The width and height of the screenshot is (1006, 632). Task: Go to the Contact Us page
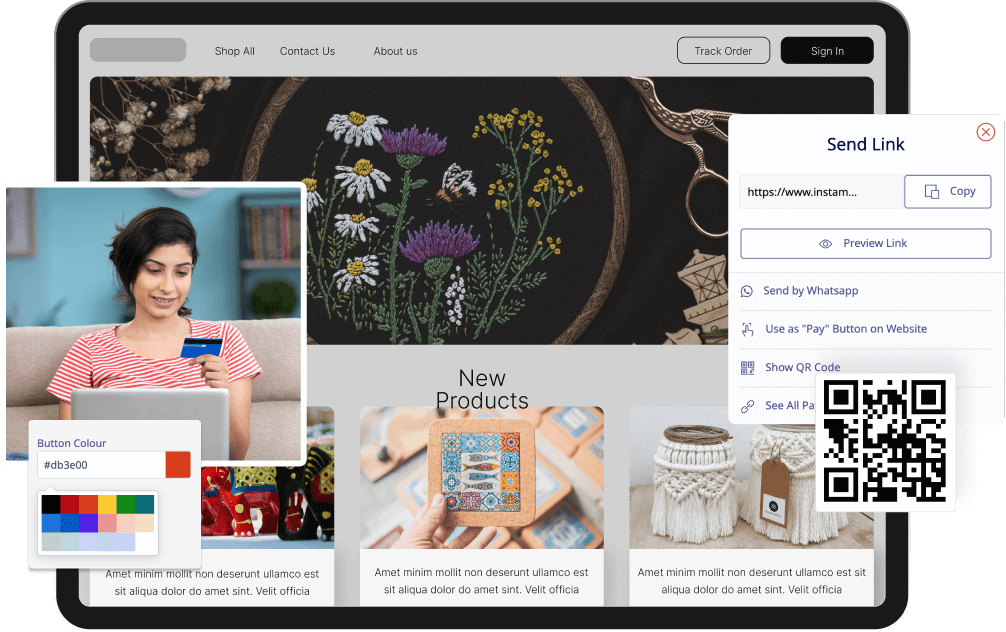[x=307, y=51]
